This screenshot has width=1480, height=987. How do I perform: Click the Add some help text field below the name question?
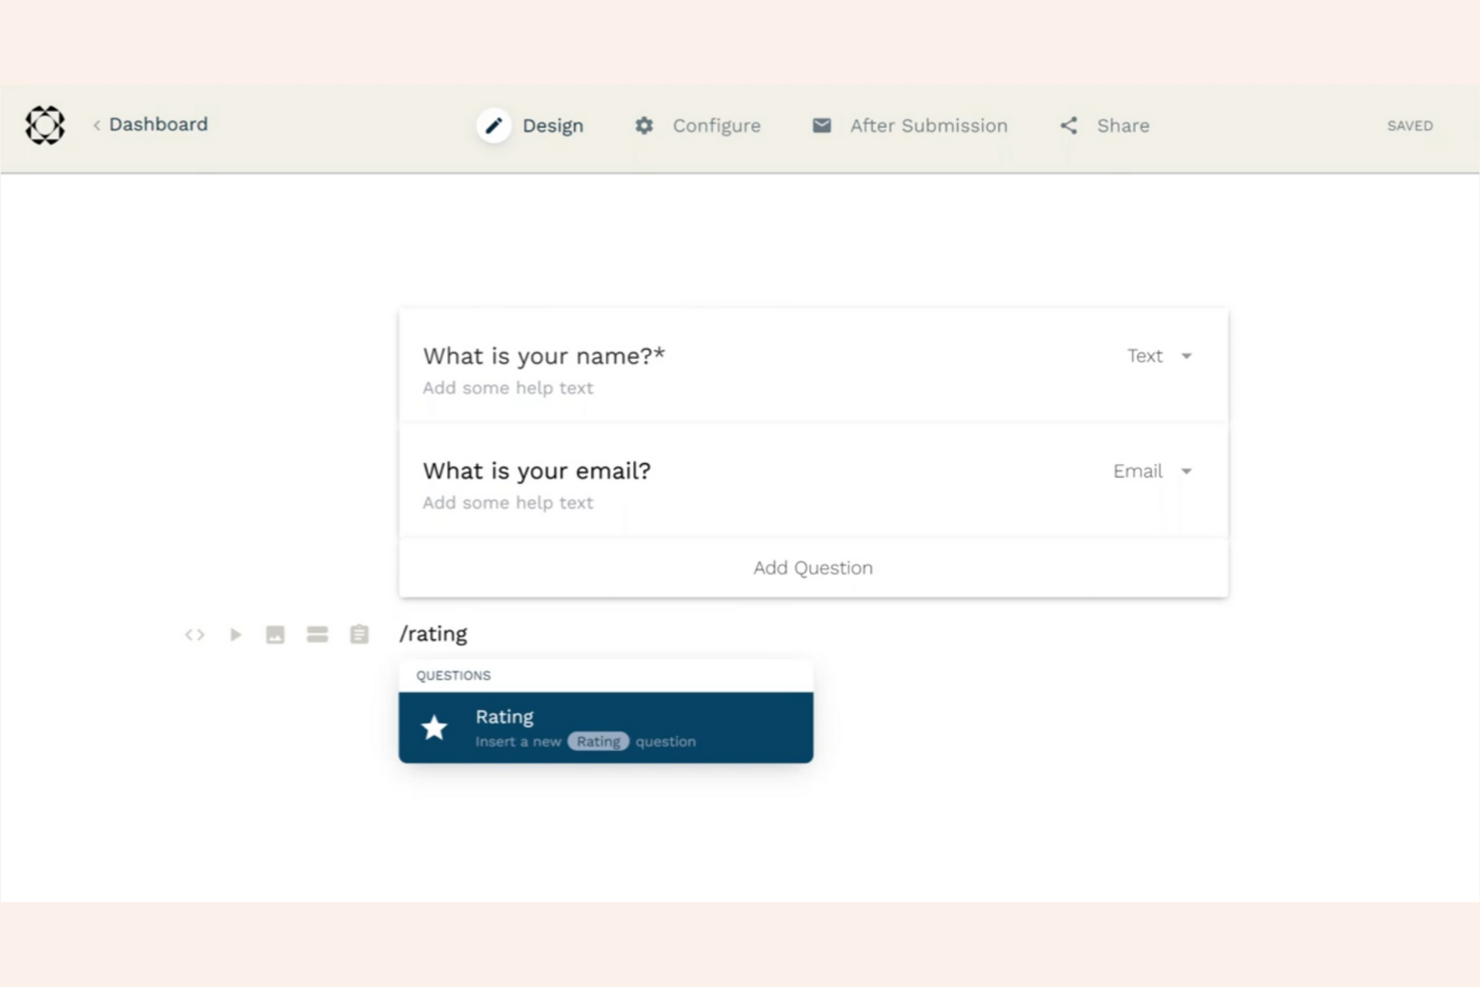pyautogui.click(x=507, y=388)
